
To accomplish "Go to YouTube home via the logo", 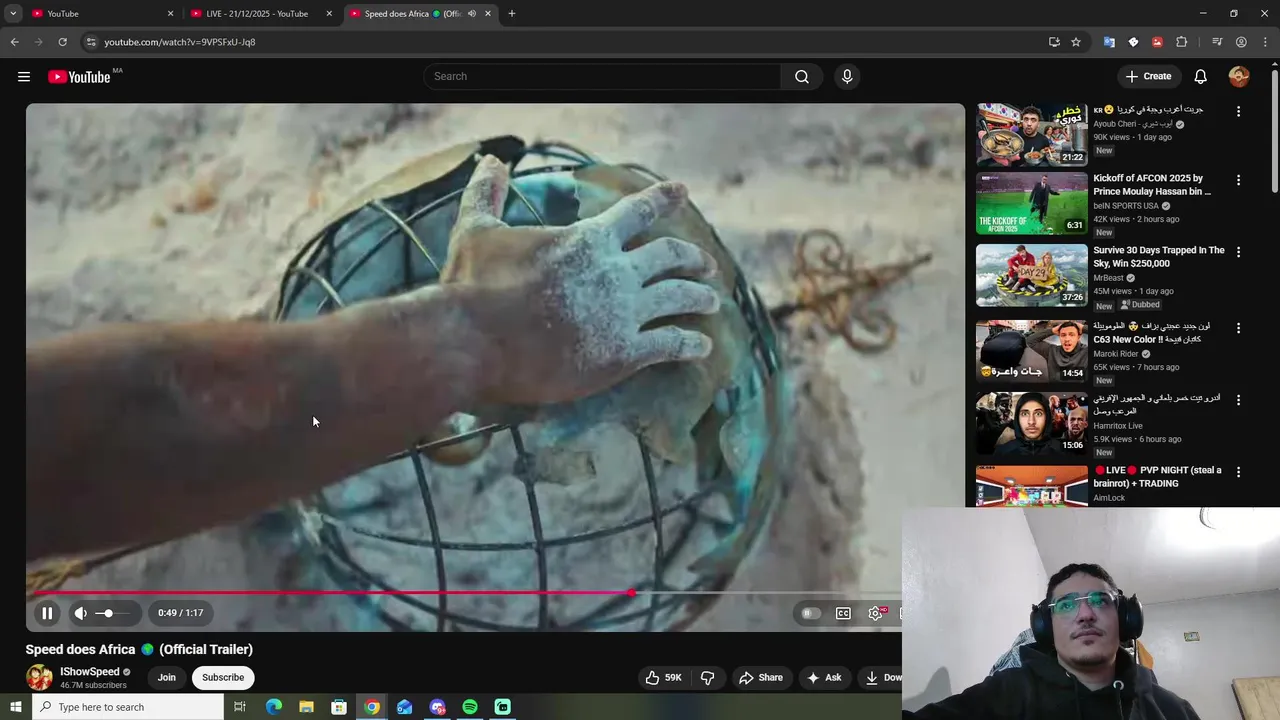I will pos(79,77).
